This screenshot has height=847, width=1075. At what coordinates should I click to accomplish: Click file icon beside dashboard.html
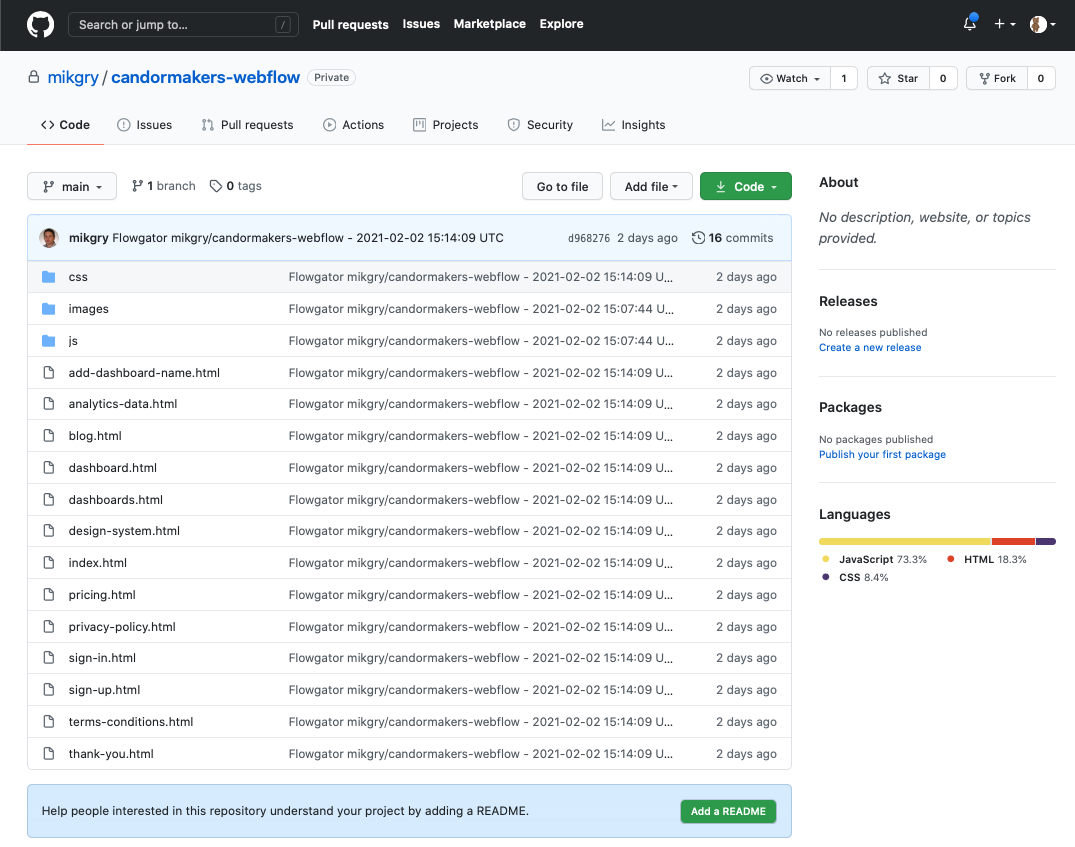click(49, 468)
